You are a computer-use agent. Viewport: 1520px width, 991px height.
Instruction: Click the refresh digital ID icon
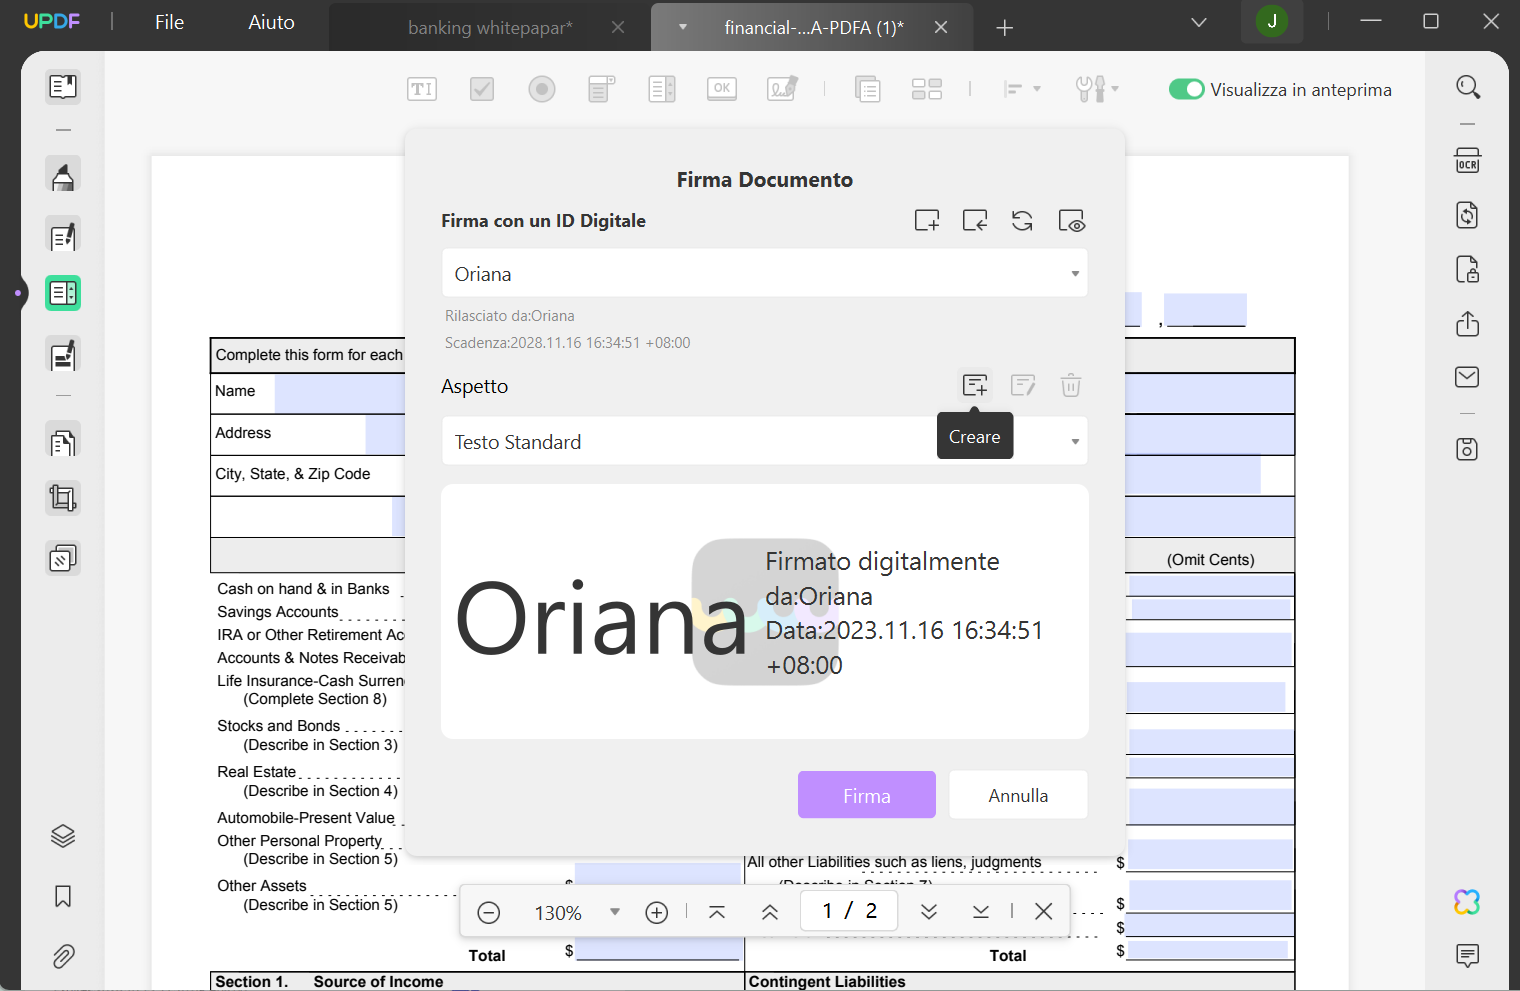[1022, 221]
